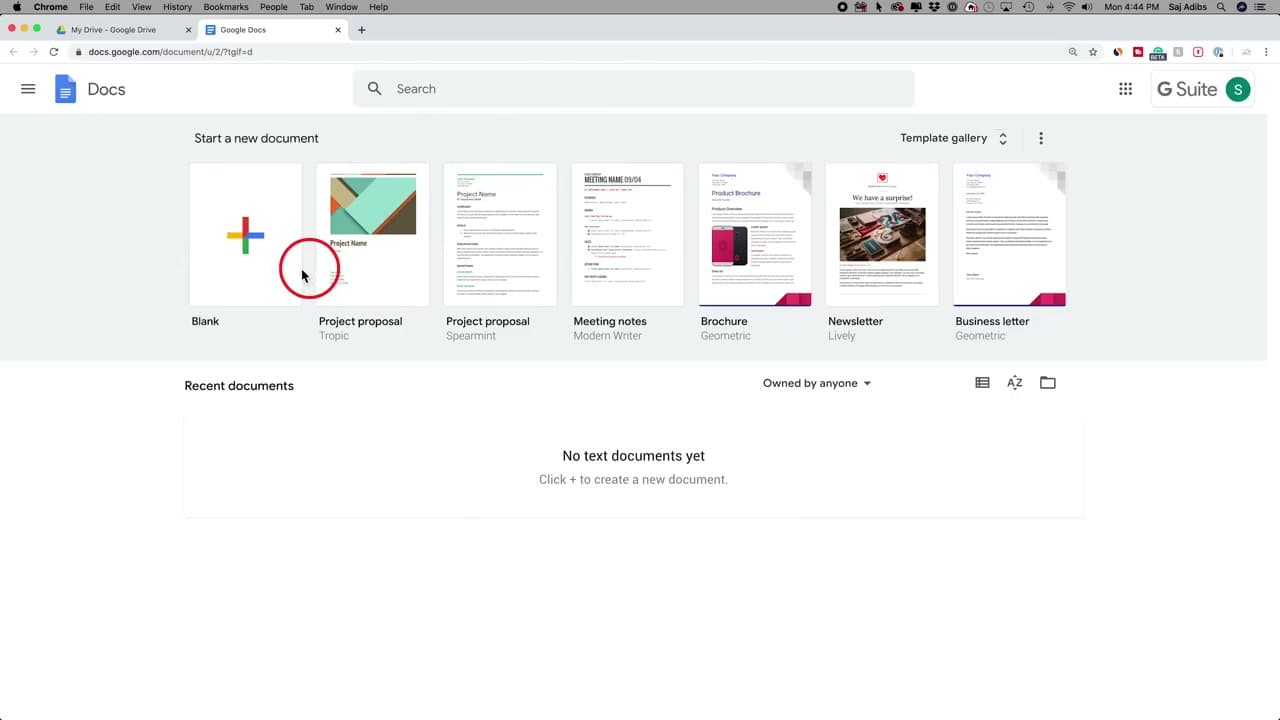Open the Dropbox menu bar icon
This screenshot has height=720, width=1280.
[934, 7]
